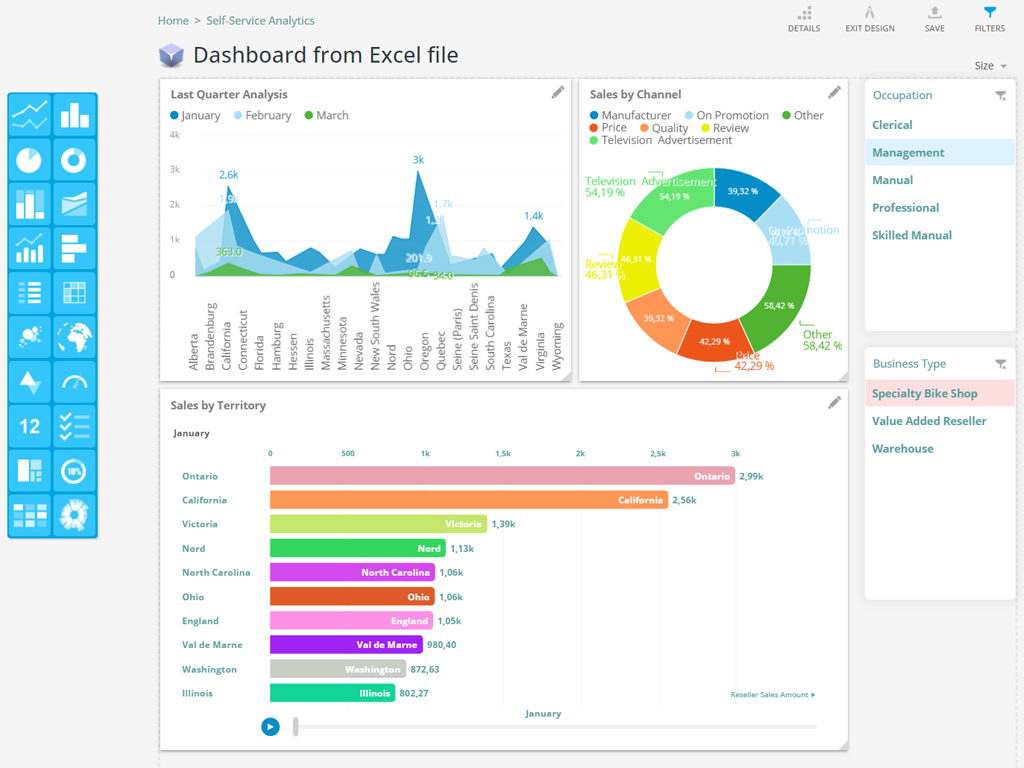Toggle the Filters panel
Viewport: 1024px width, 768px height.
[x=989, y=18]
